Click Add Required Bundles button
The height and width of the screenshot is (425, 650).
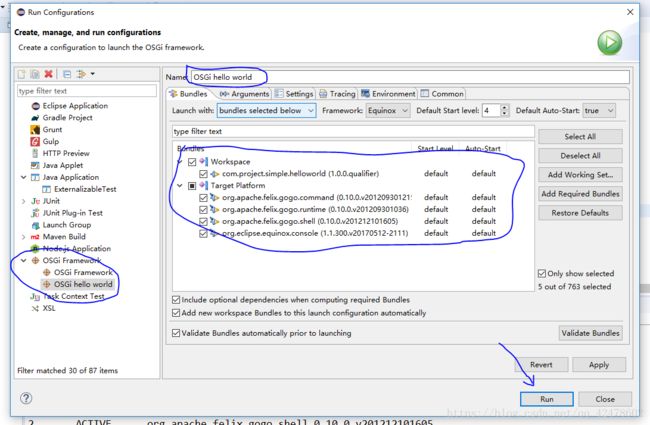[580, 194]
